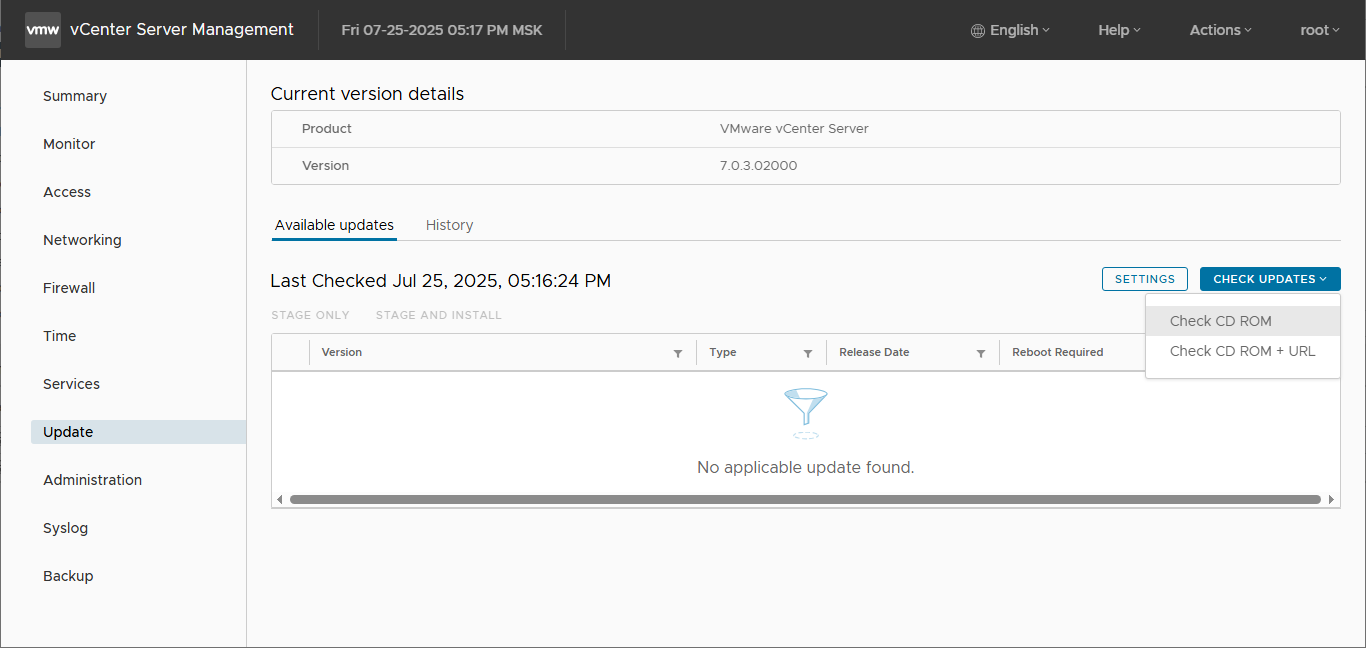Open Firewall section in sidebar
1366x649 pixels.
pos(69,288)
